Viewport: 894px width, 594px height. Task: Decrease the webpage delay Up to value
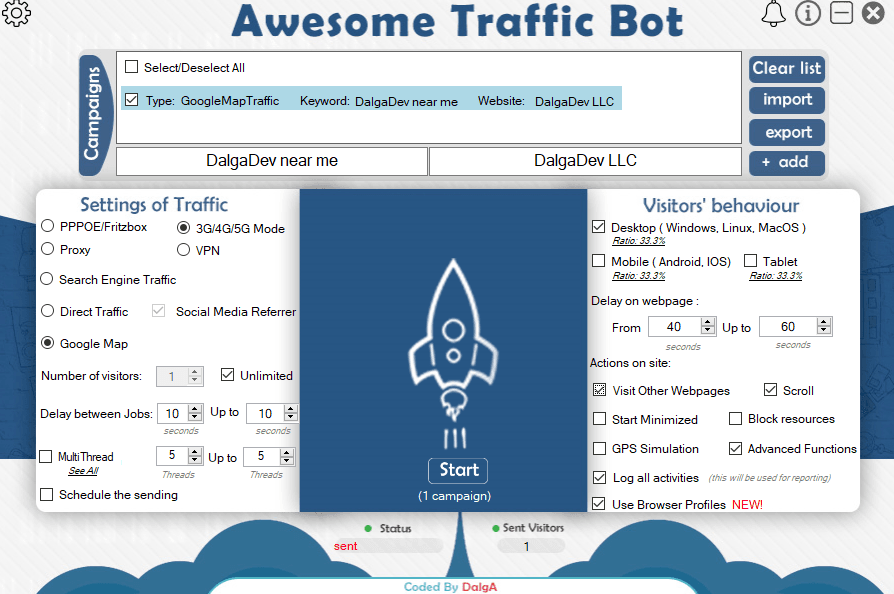click(x=823, y=331)
